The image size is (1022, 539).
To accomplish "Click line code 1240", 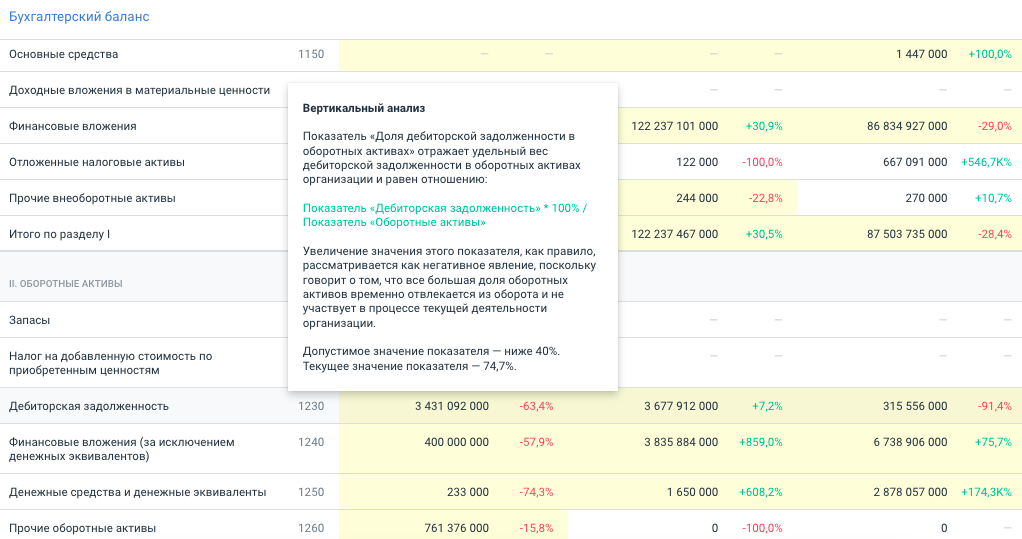I will click(311, 442).
